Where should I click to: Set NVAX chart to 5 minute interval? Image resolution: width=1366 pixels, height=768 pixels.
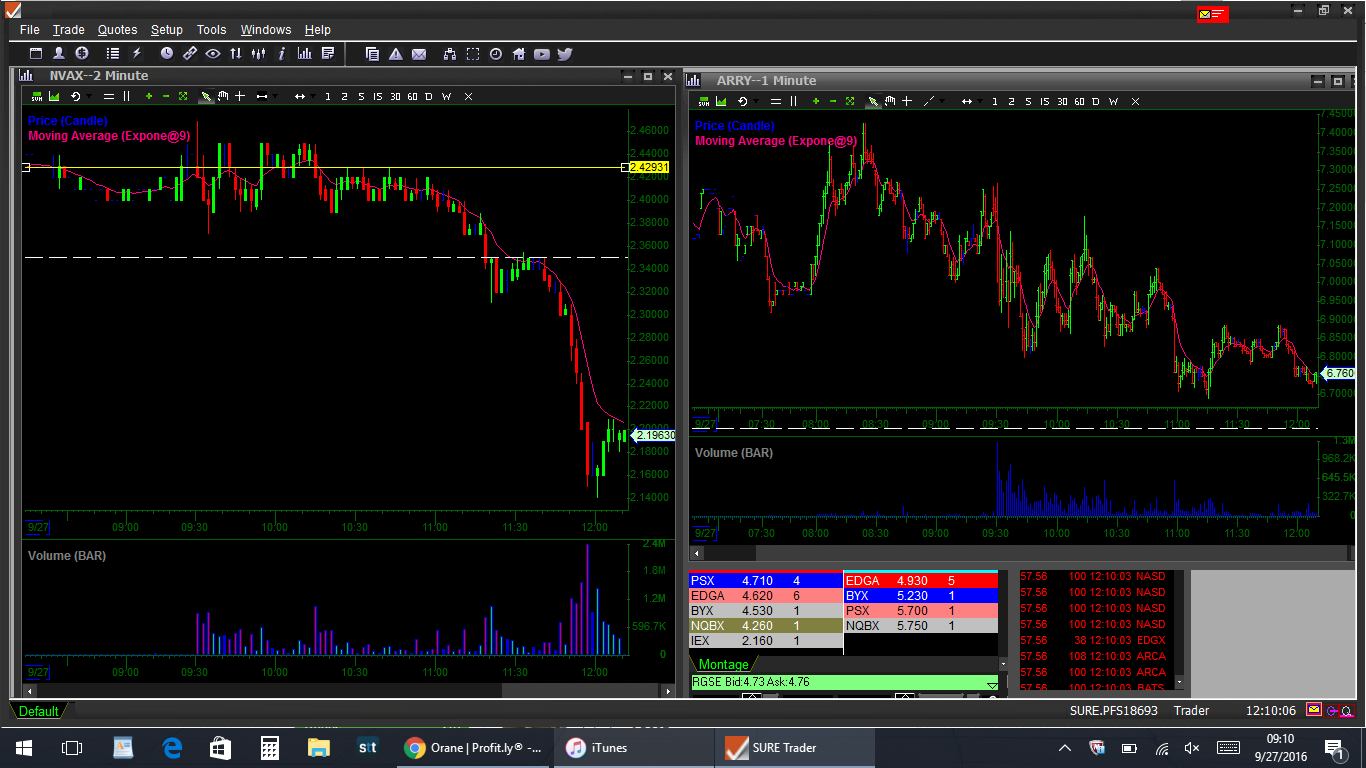(360, 97)
